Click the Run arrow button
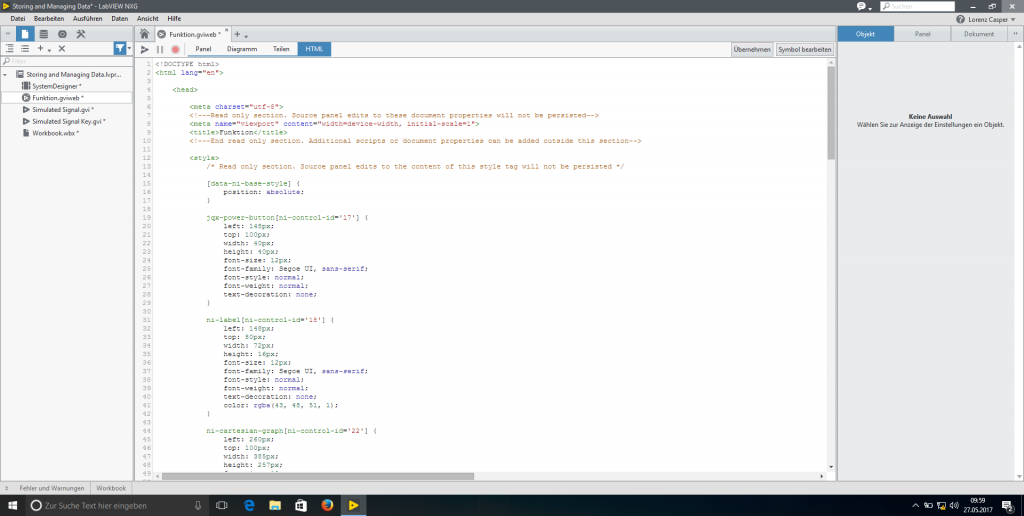This screenshot has height=516, width=1024. pos(145,49)
